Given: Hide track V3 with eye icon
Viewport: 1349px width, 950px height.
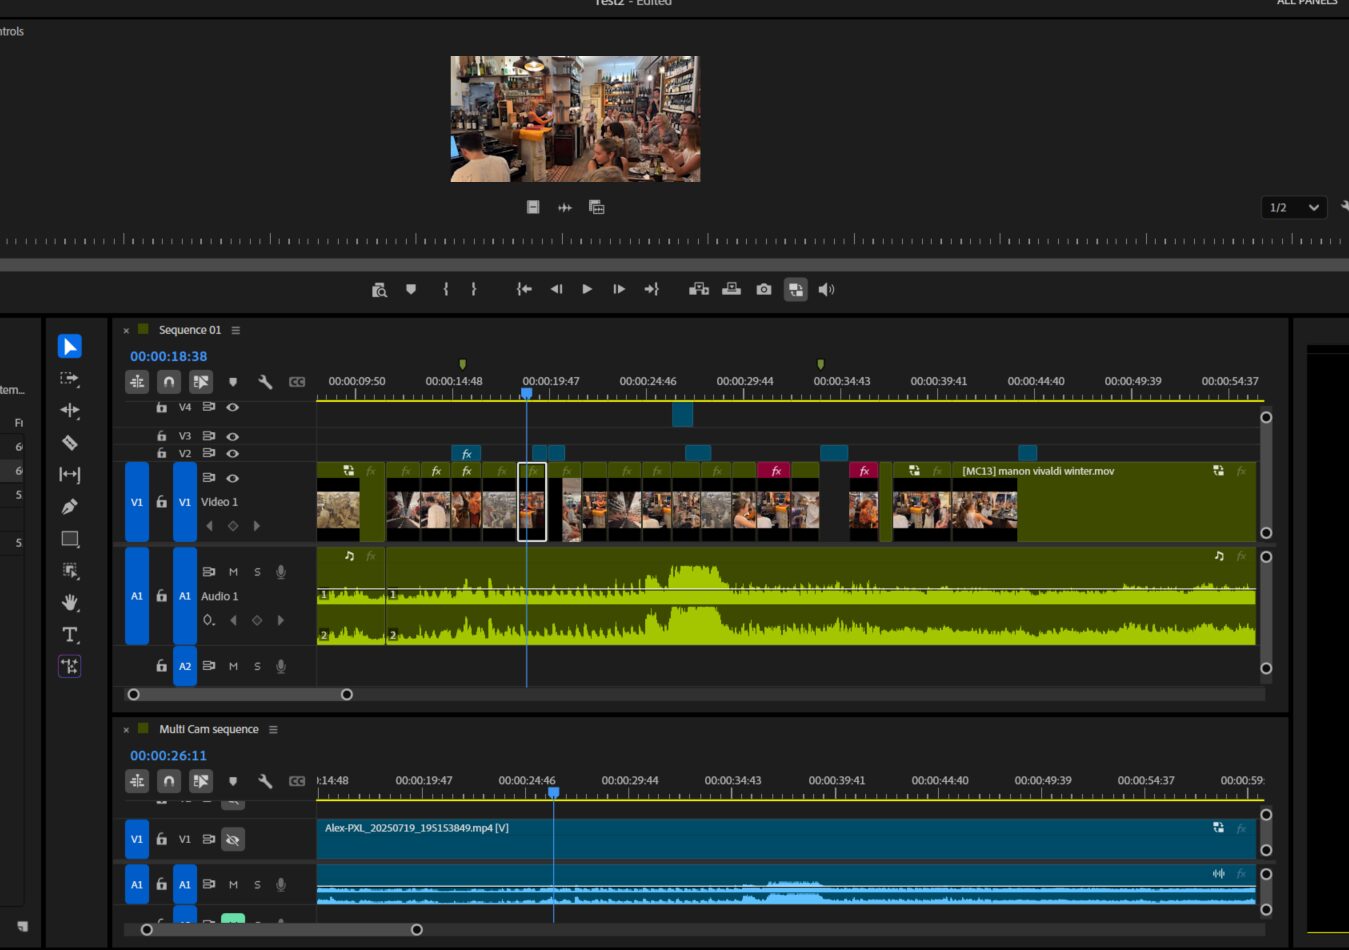Looking at the screenshot, I should tap(233, 436).
